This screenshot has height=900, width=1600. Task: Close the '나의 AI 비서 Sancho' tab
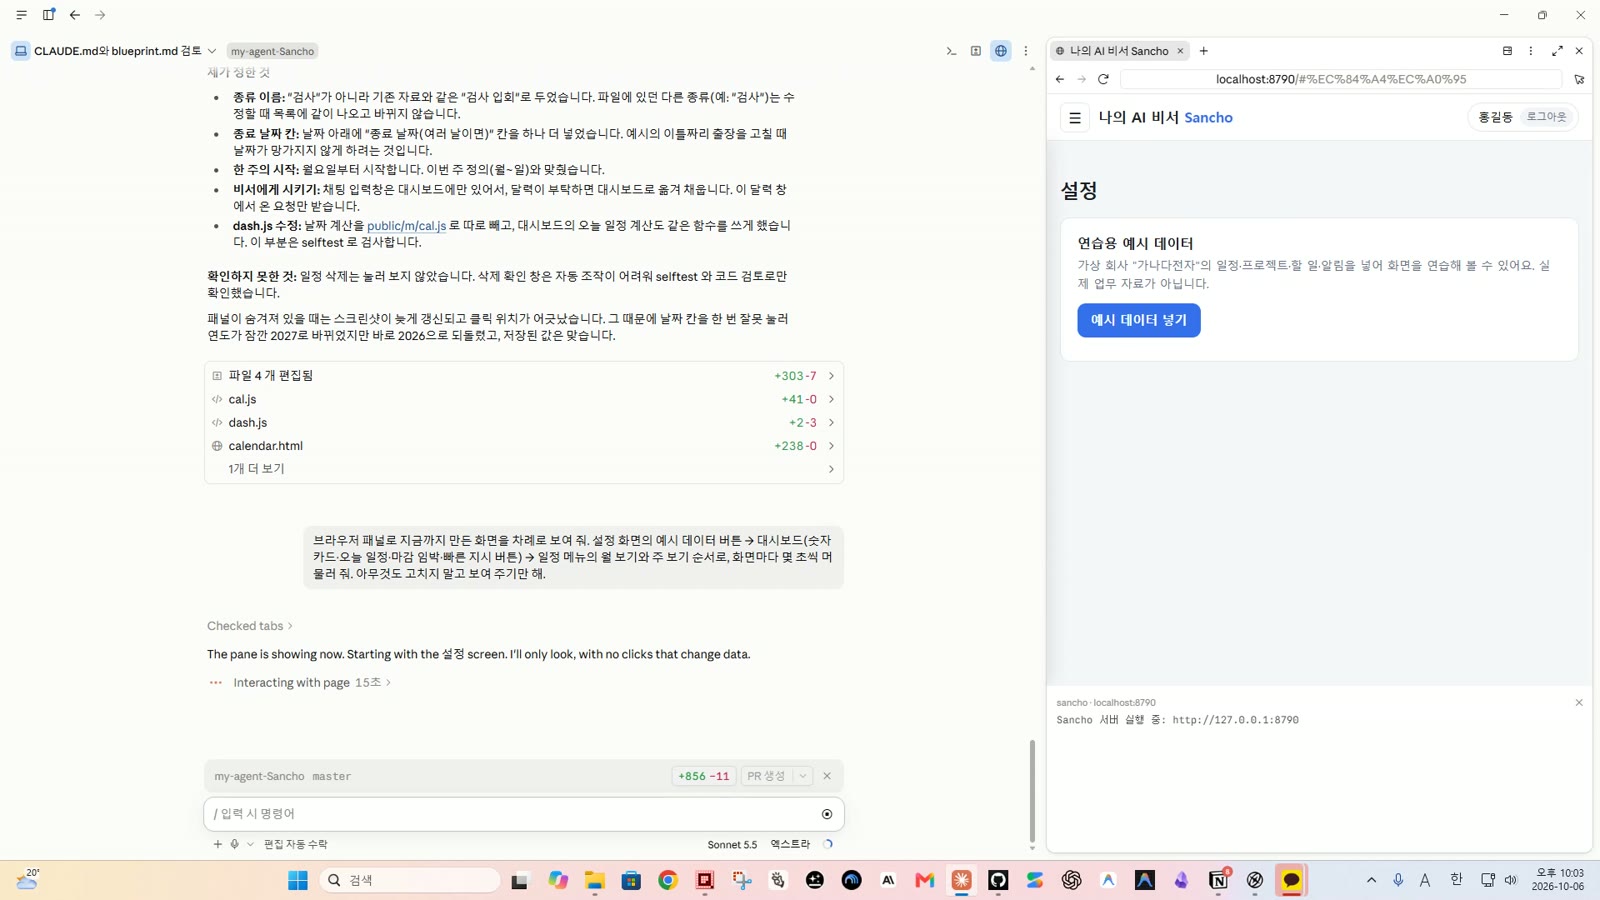[1180, 51]
